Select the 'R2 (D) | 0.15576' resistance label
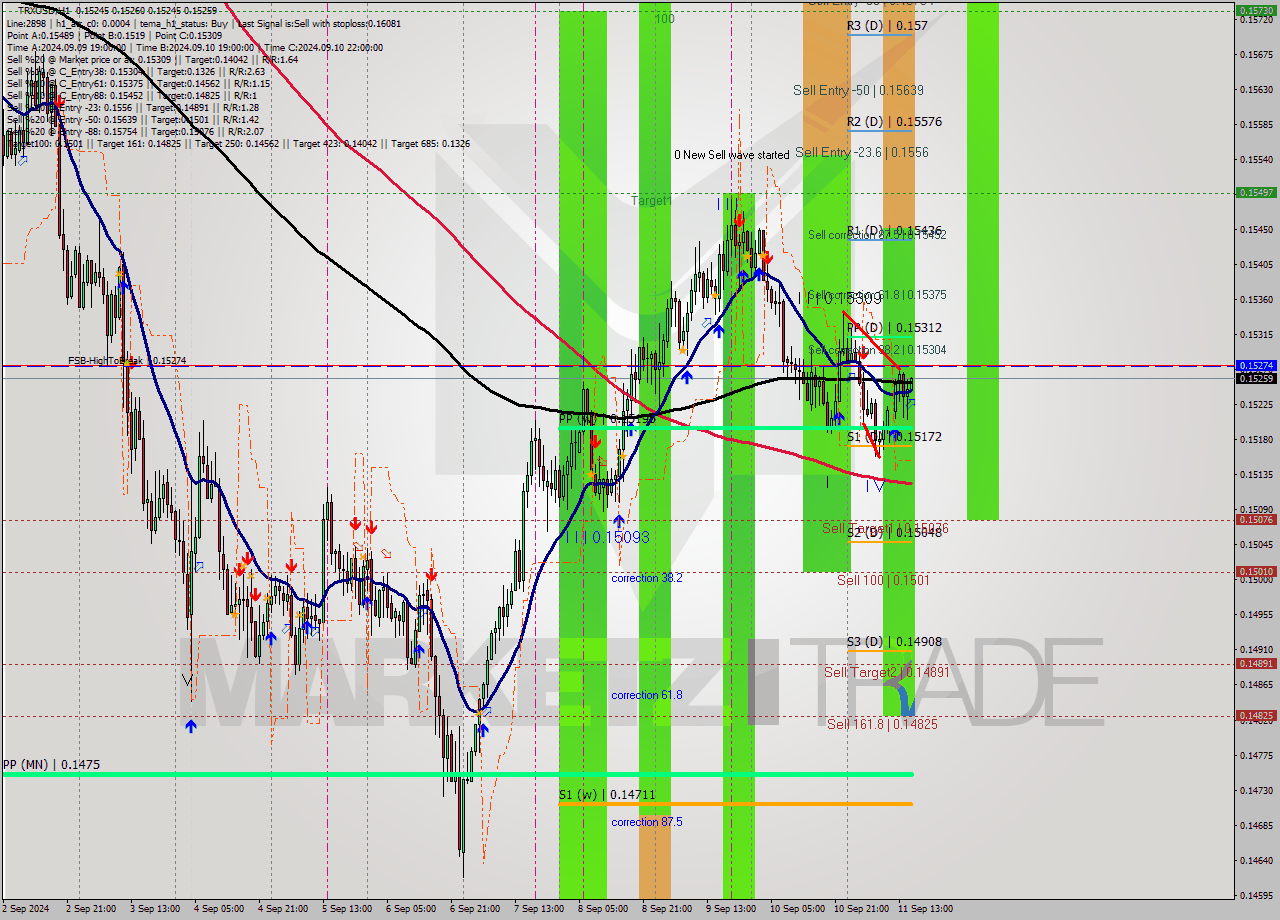The width and height of the screenshot is (1280, 920). coord(894,122)
